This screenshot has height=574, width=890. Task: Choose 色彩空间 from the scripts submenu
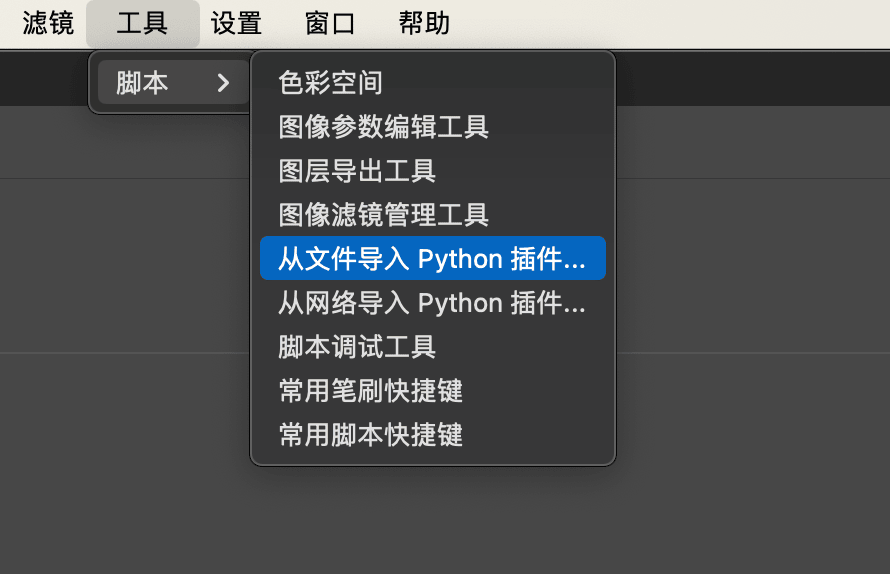[x=331, y=83]
